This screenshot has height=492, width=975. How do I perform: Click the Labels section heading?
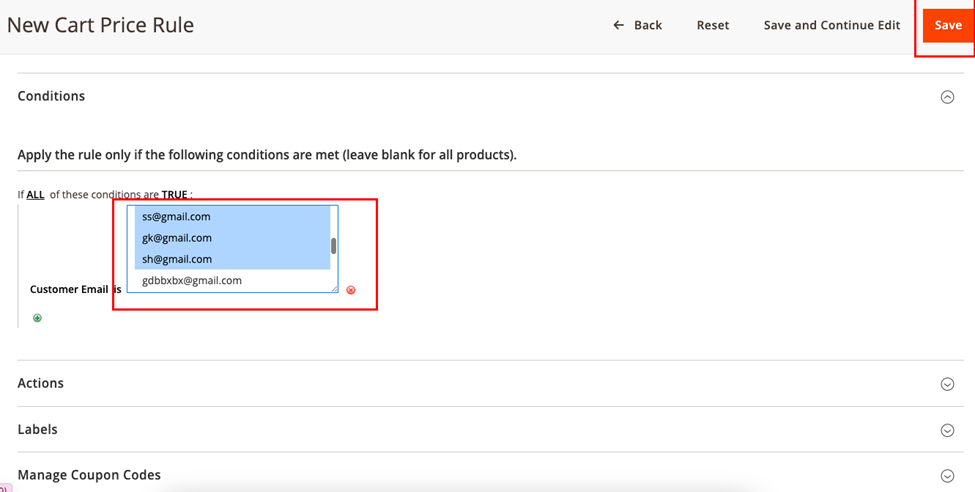click(37, 429)
